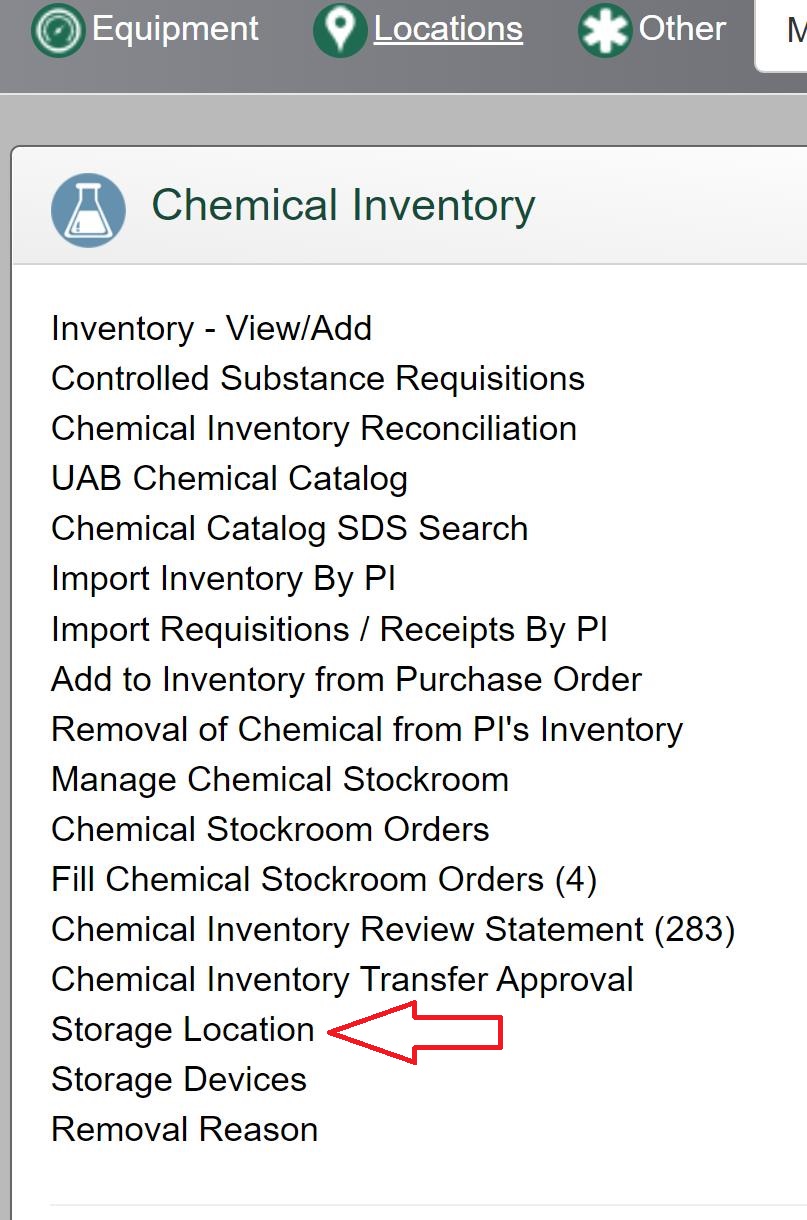Go to Controlled Substance Requisitions

click(317, 378)
